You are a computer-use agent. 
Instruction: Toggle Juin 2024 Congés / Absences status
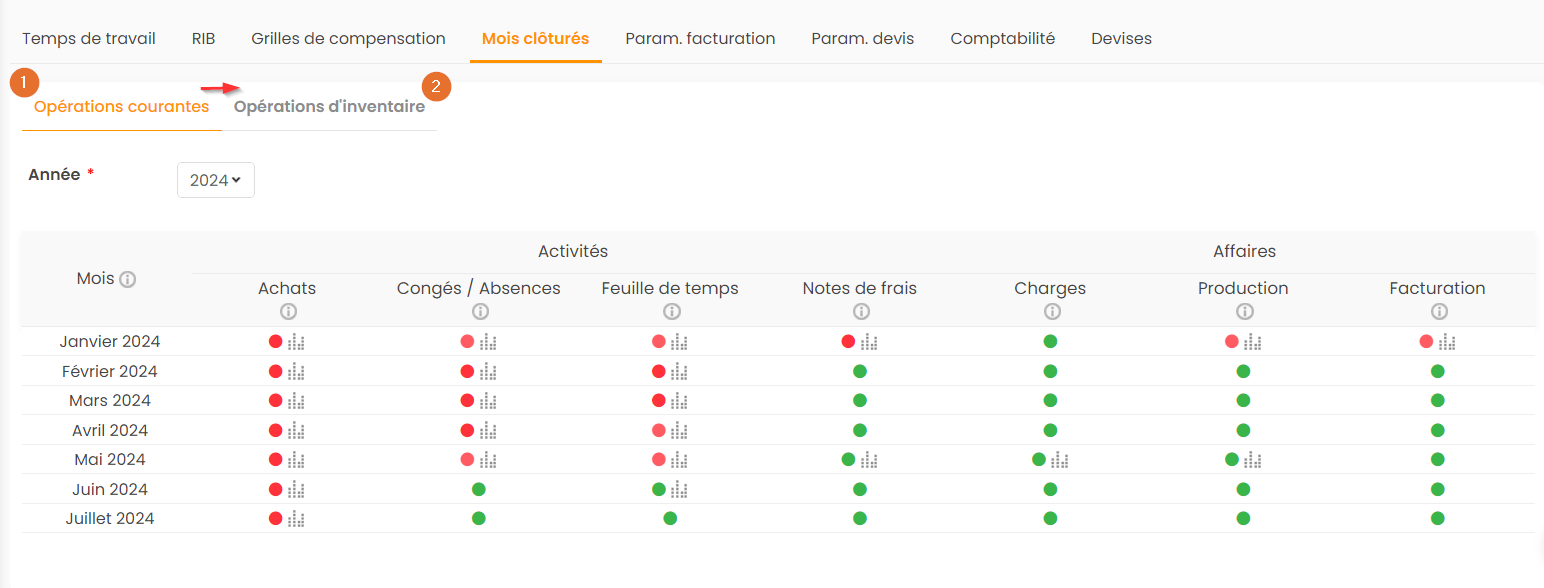tap(479, 490)
